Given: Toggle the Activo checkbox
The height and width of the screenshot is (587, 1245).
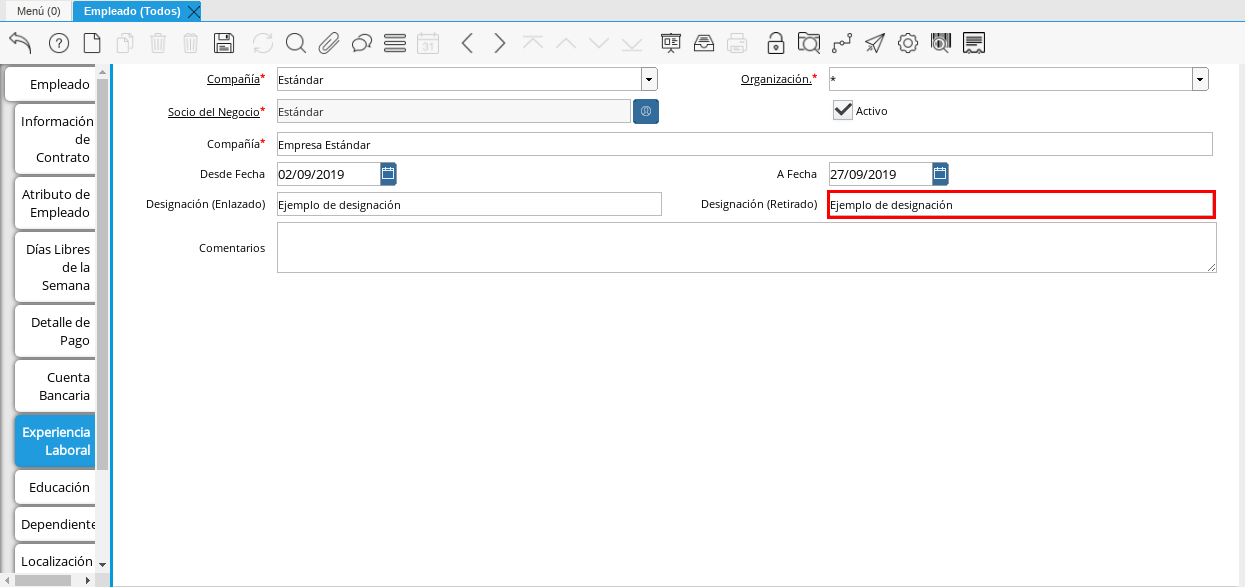Looking at the screenshot, I should pyautogui.click(x=842, y=110).
